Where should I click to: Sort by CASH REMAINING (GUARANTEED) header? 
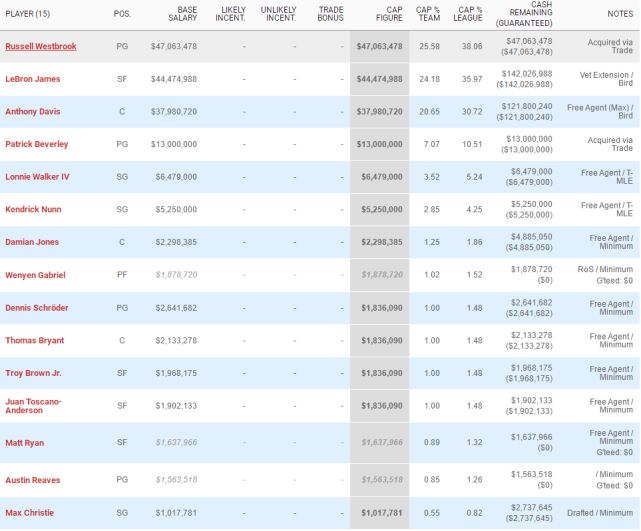tap(524, 14)
